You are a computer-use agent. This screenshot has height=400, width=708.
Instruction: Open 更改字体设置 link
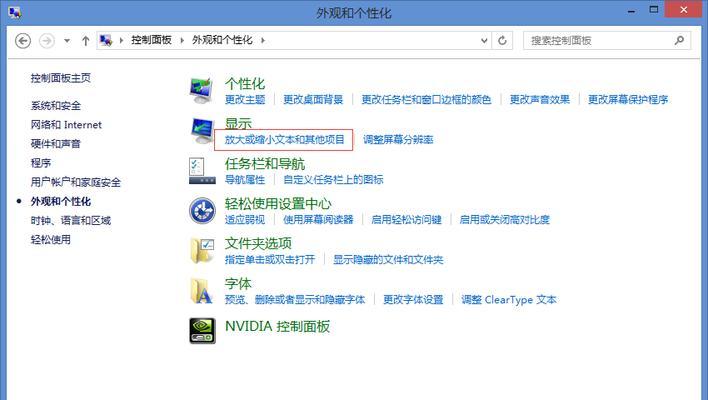click(x=413, y=299)
